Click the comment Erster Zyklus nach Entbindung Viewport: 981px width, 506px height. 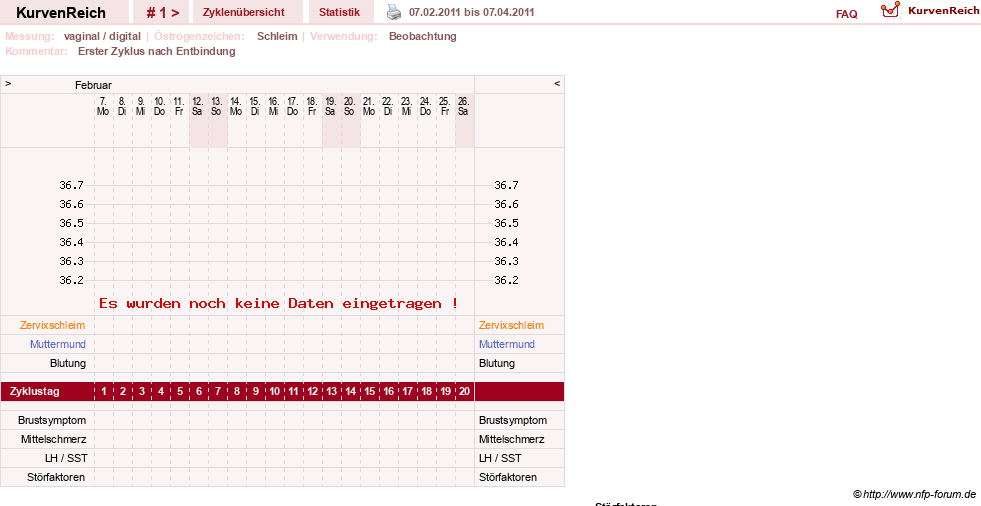click(156, 51)
